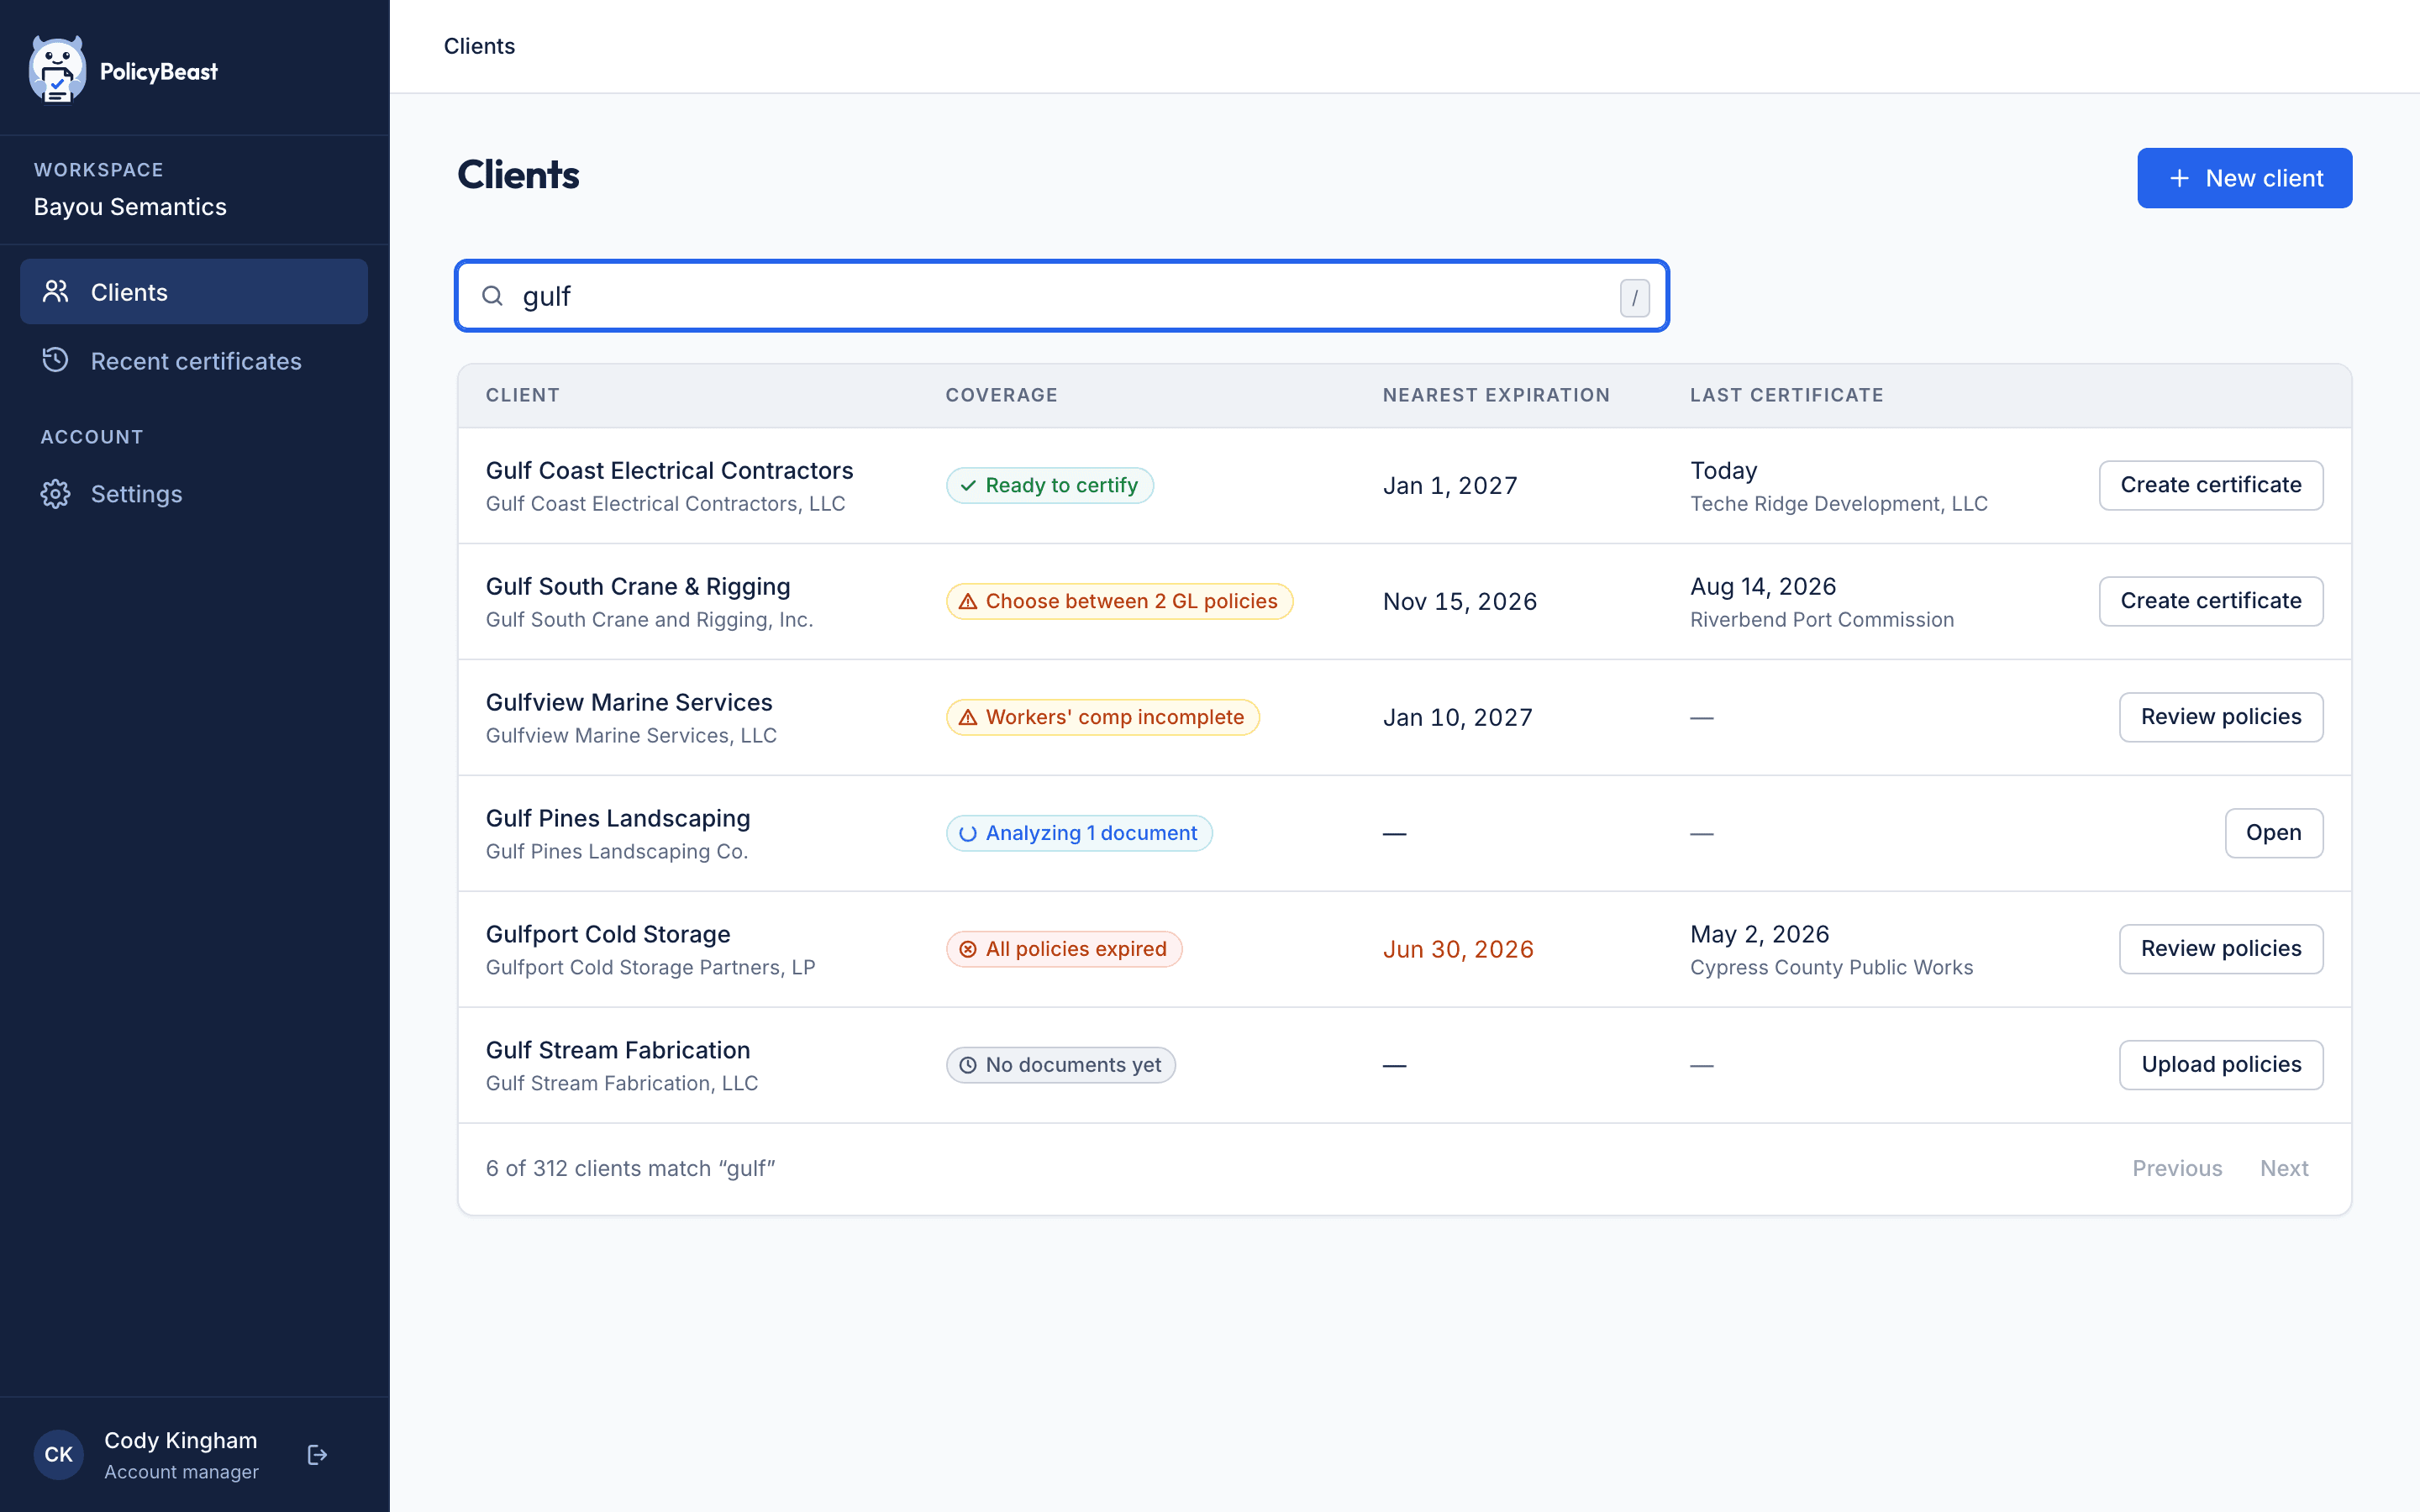
Task: Click Bayou Semantics workspace name
Action: (x=130, y=207)
